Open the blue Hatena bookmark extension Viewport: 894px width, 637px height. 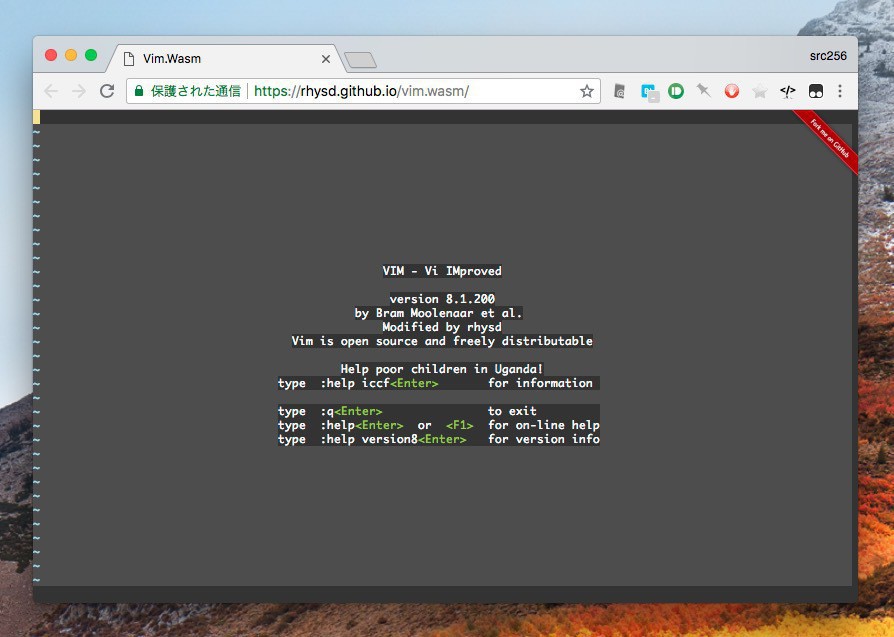[649, 92]
